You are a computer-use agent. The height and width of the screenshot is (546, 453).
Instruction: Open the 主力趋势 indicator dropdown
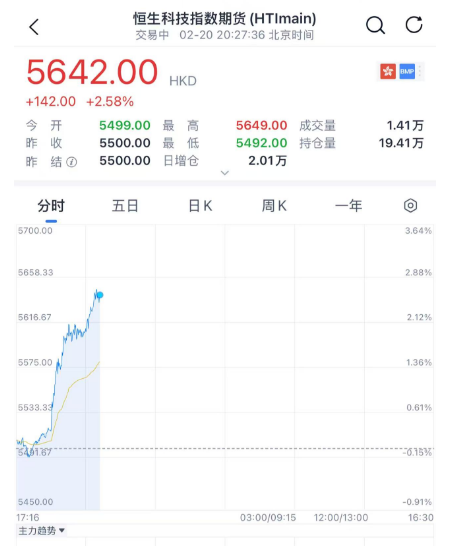(x=41, y=531)
